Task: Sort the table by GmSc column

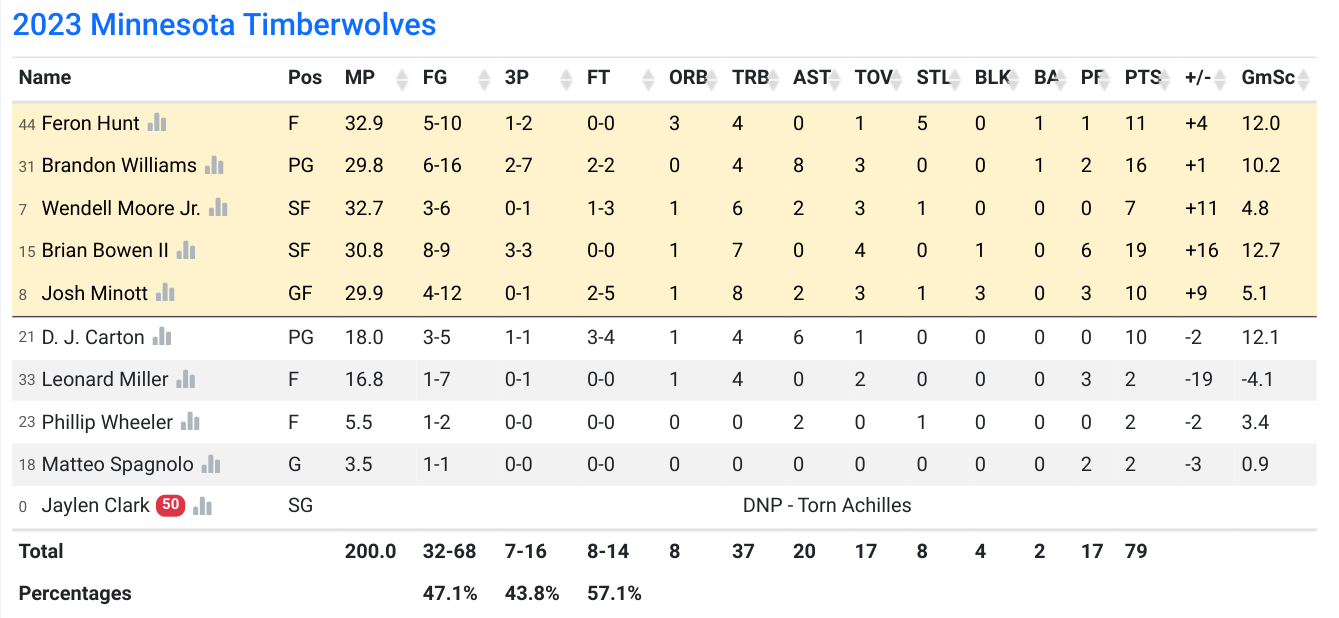Action: [x=1304, y=78]
